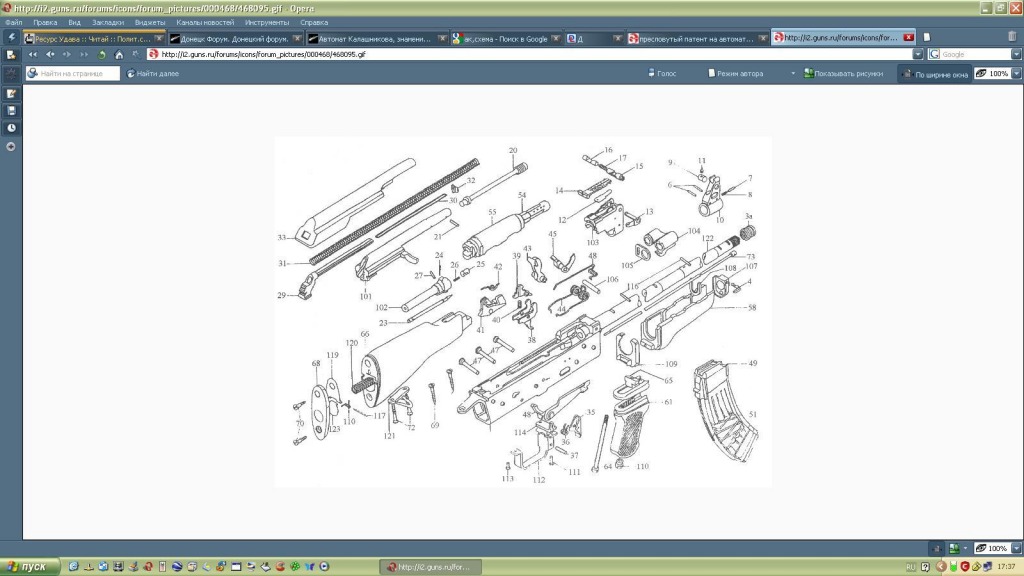This screenshot has width=1024, height=576.
Task: Open the new tab page icon
Action: pyautogui.click(x=927, y=38)
